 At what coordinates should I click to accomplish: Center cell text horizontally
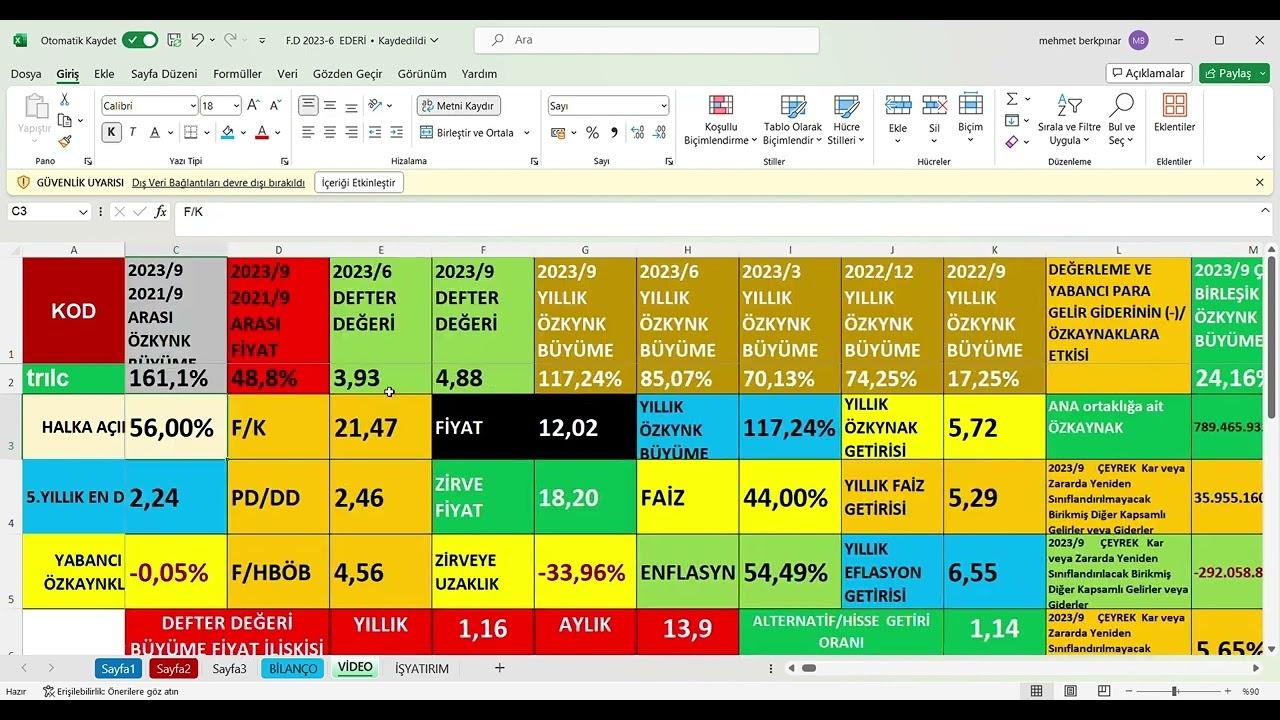(329, 132)
